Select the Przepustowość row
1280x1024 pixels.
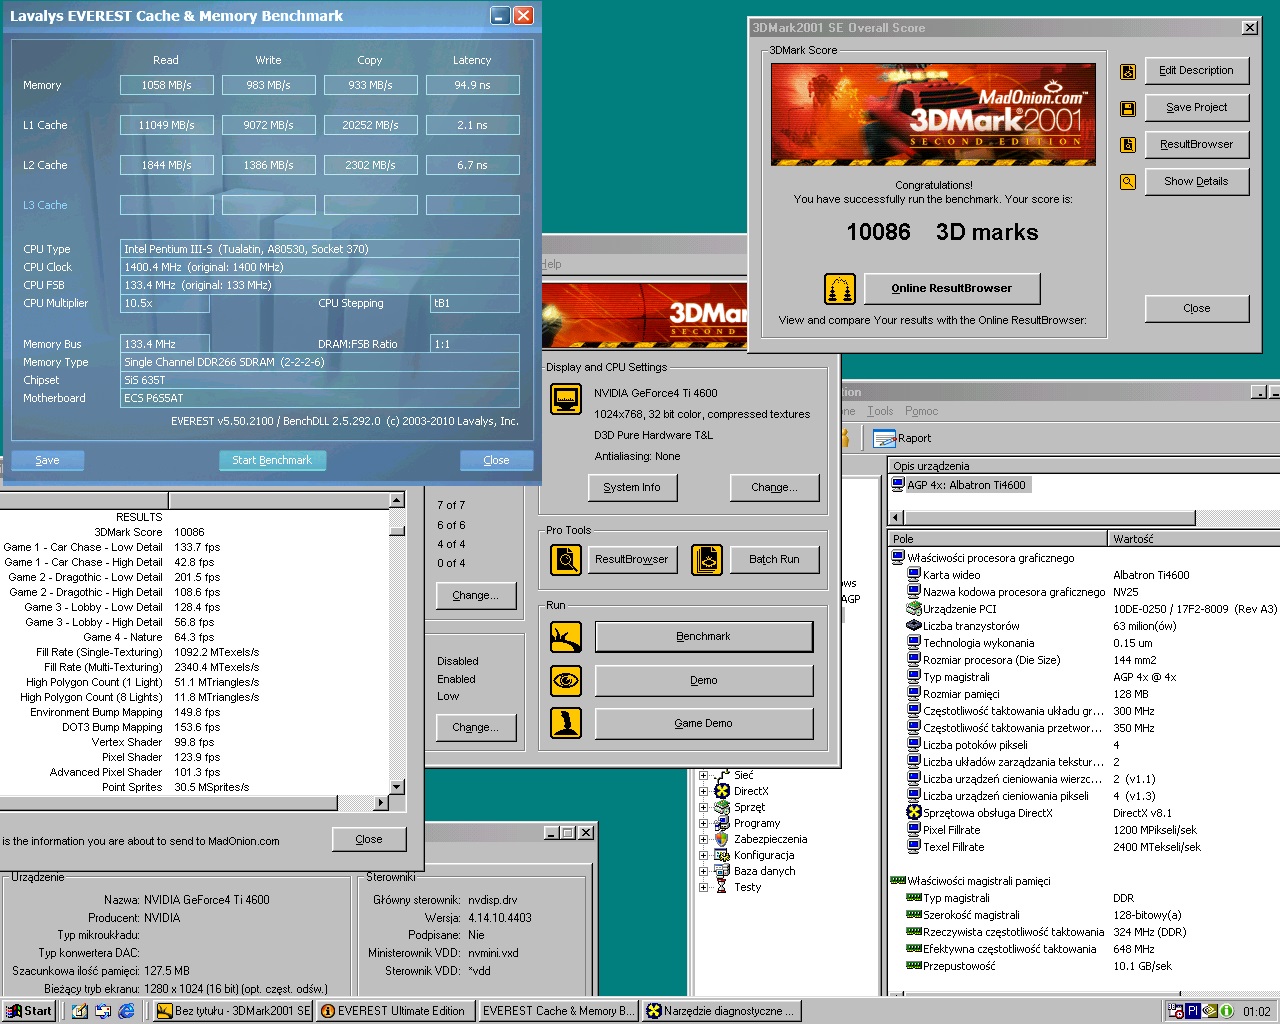point(1083,966)
